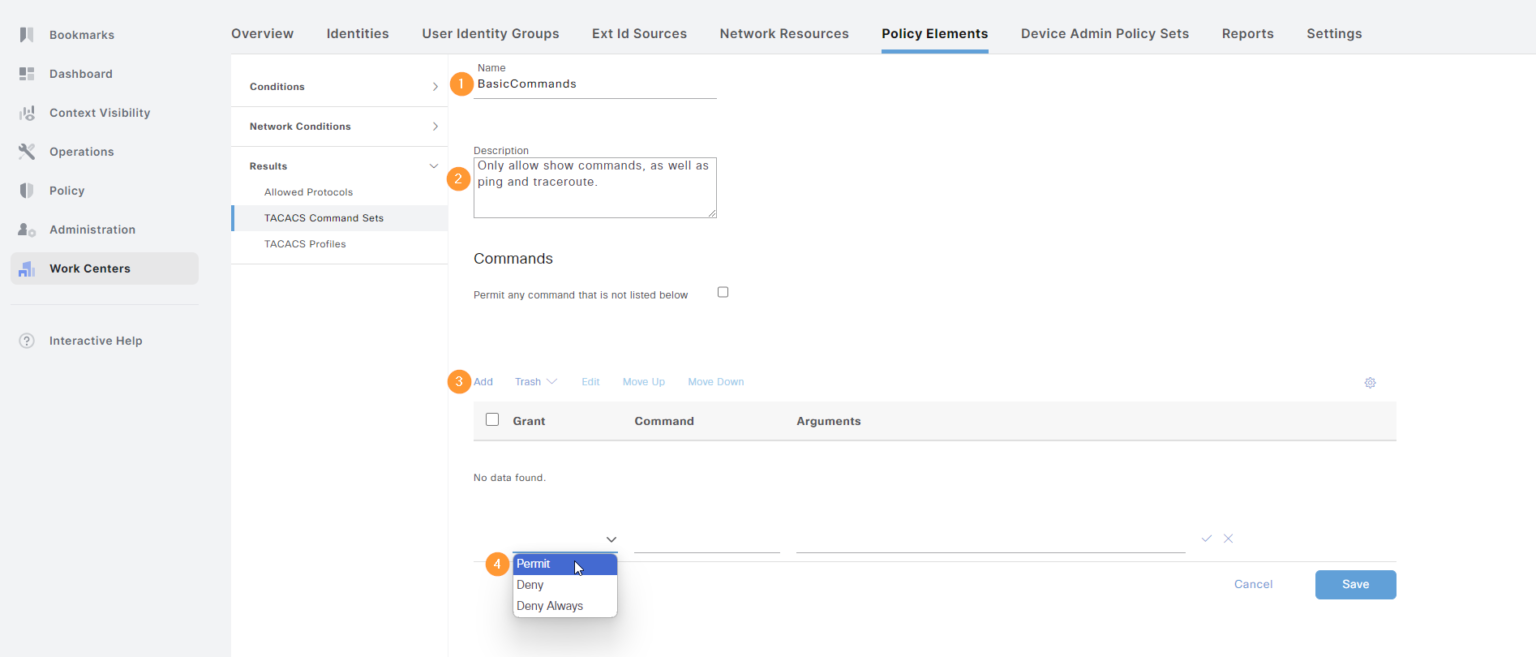Screen dimensions: 1536x657
Task: Open the Trash dropdown
Action: coord(536,381)
